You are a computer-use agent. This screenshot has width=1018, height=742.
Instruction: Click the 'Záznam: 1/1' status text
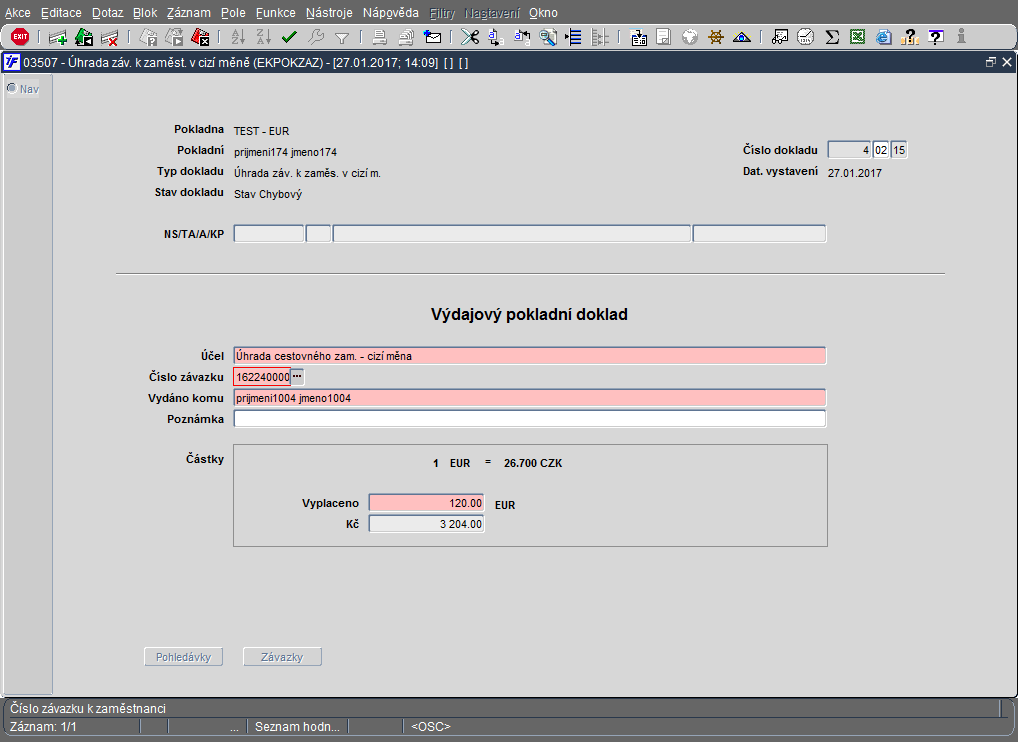(43, 726)
